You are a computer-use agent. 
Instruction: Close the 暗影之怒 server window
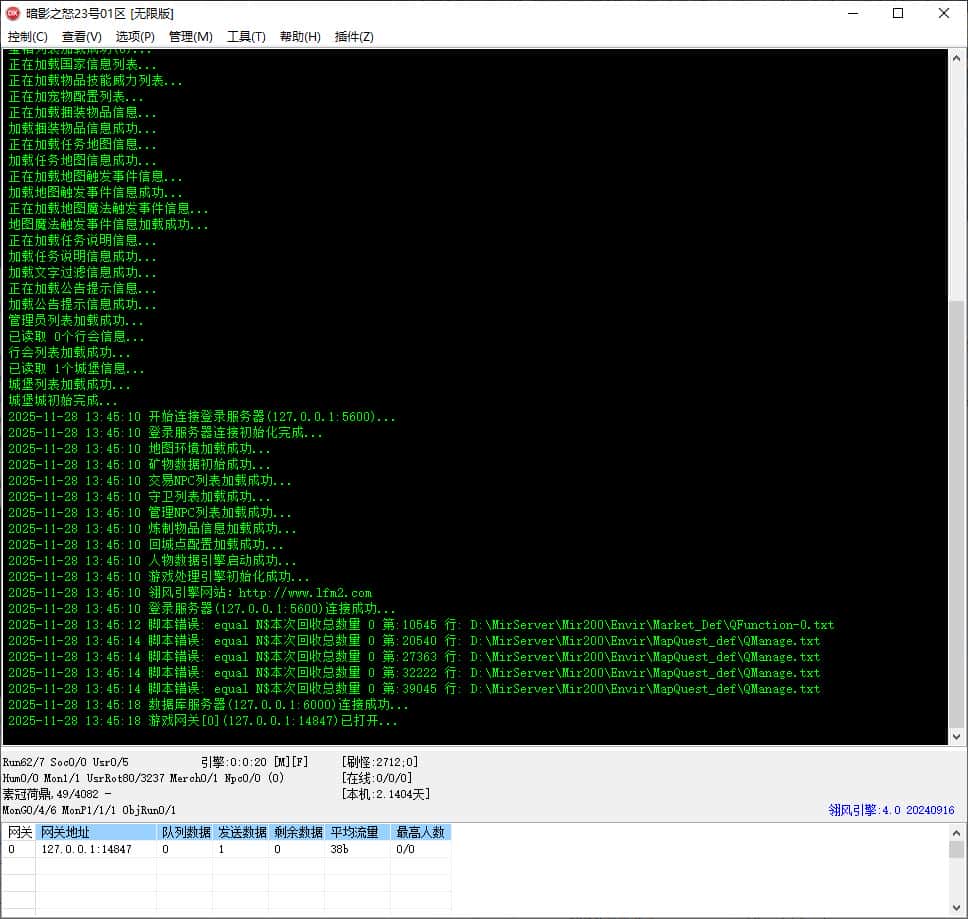(x=944, y=13)
